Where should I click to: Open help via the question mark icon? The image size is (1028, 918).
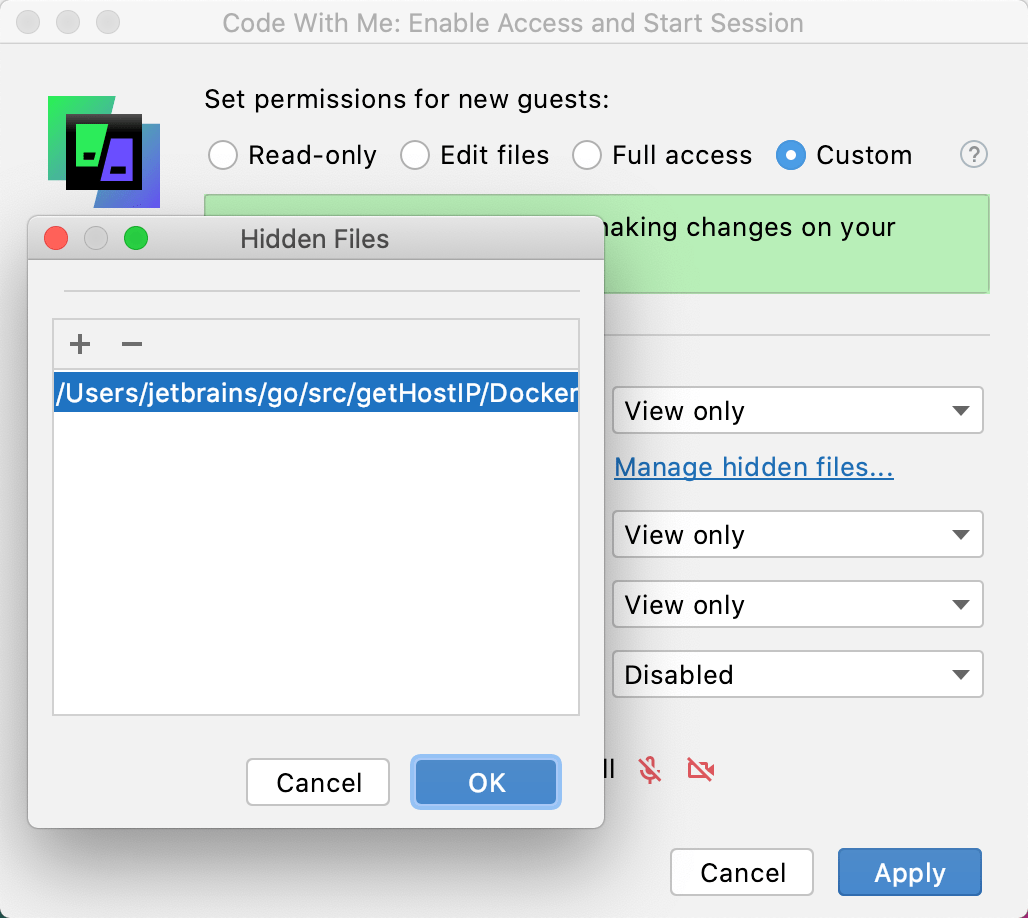(973, 155)
